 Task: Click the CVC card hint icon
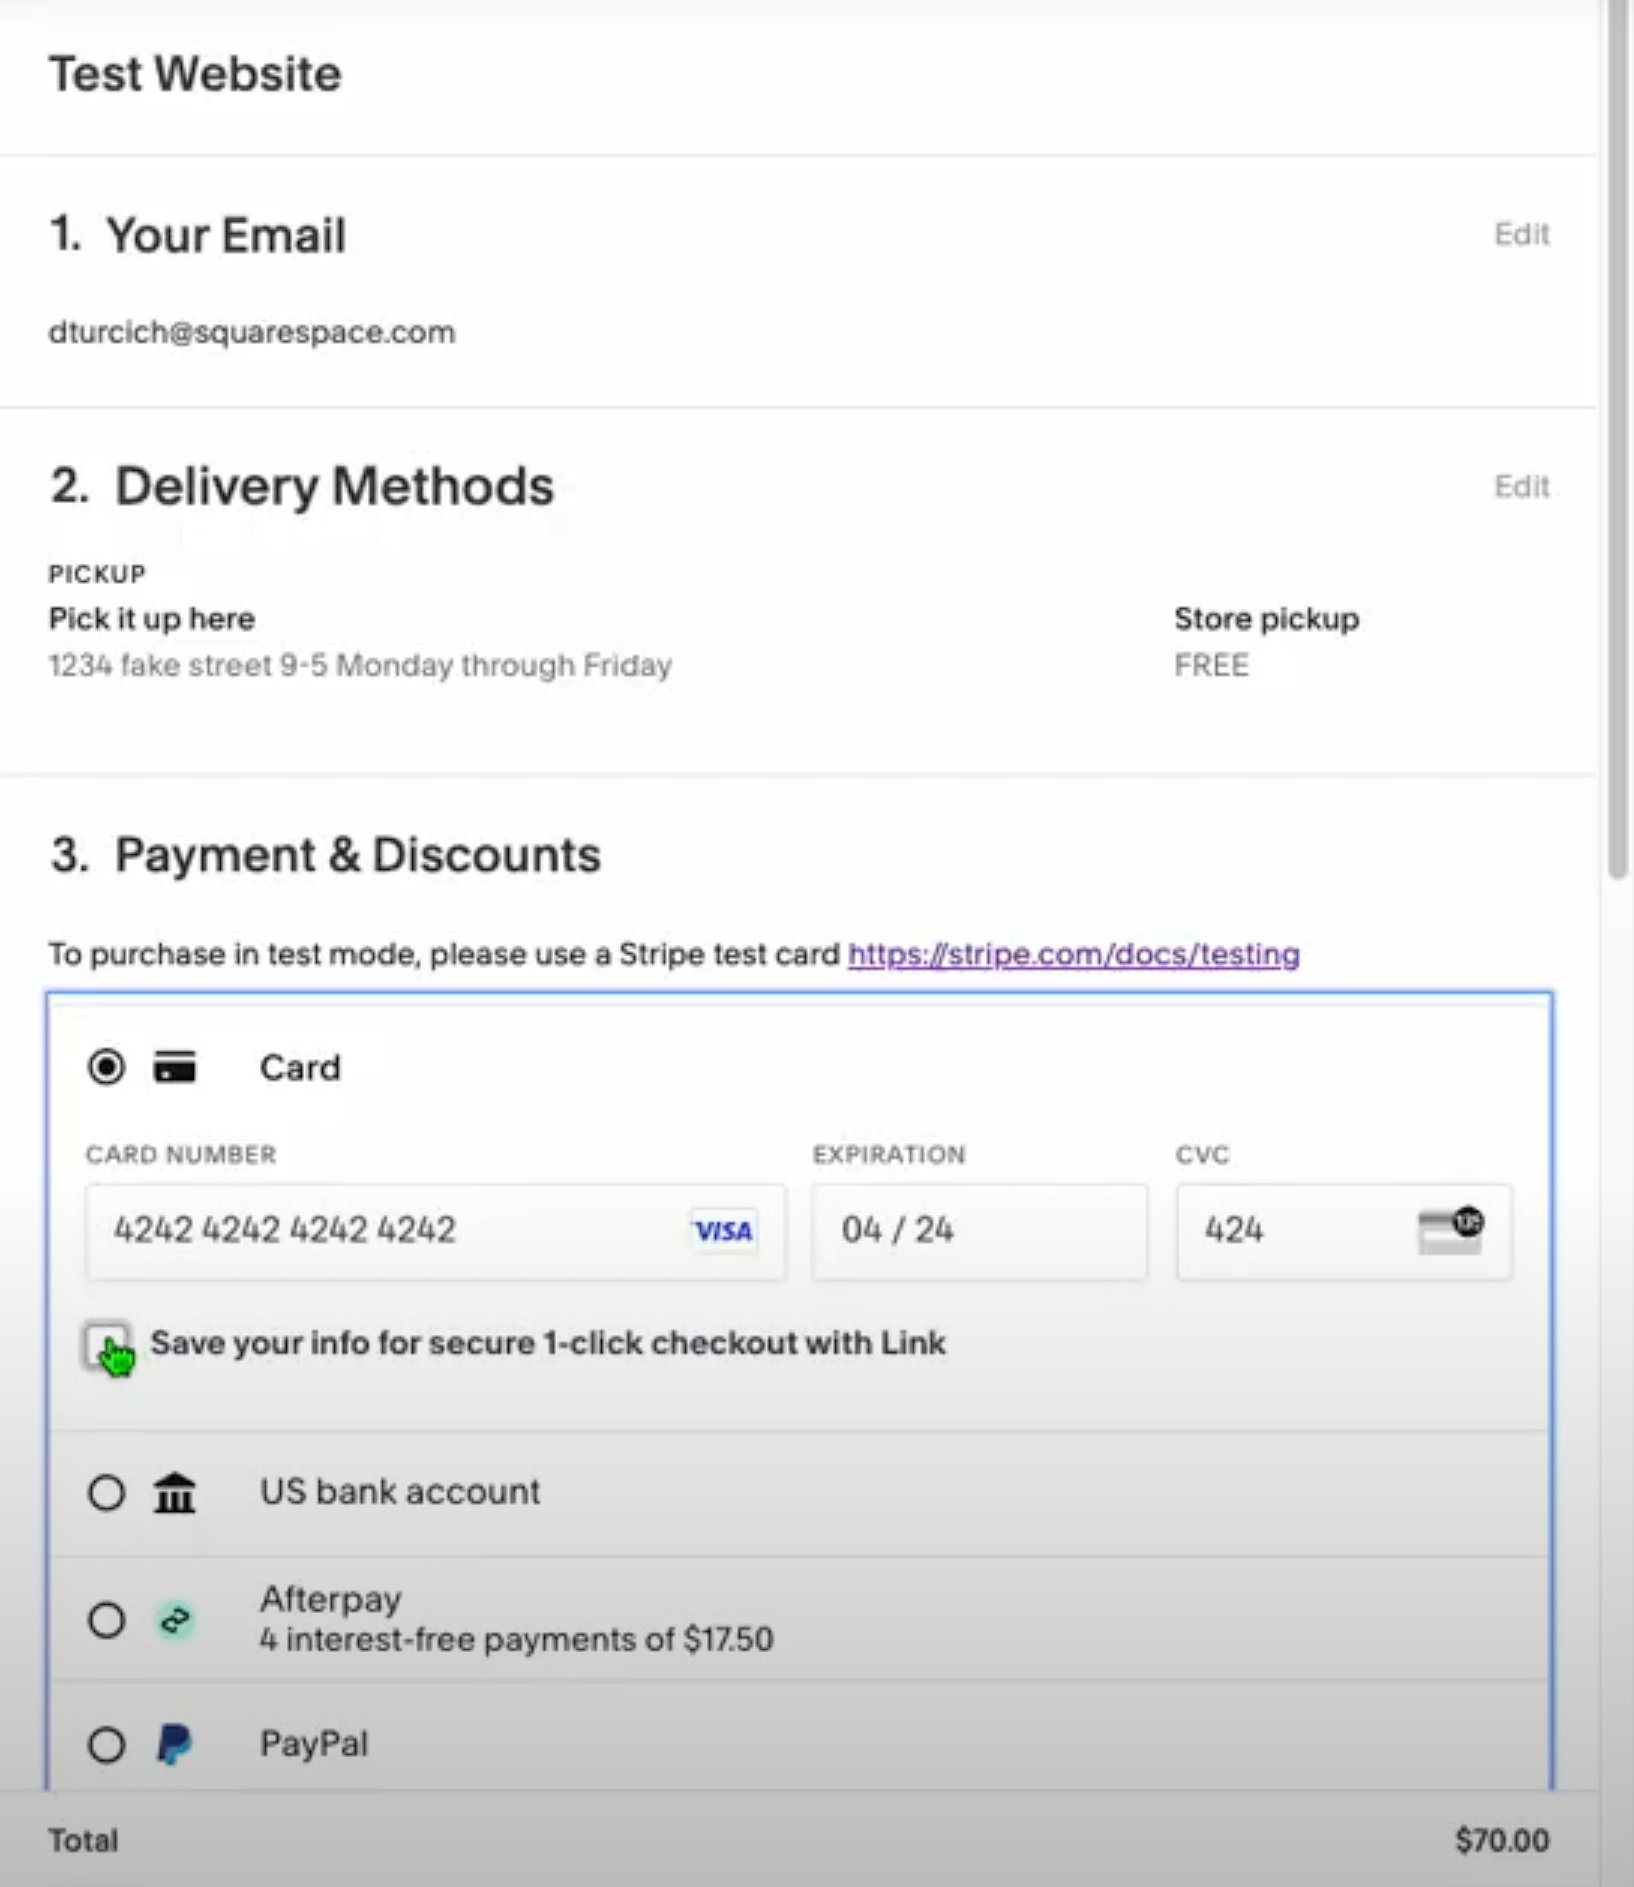click(1450, 1230)
